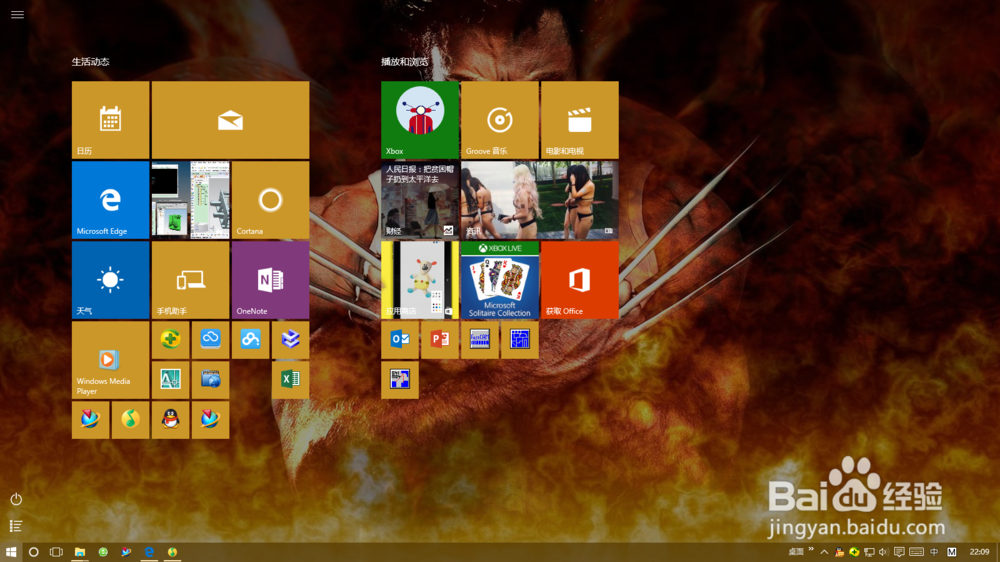
Task: Open the All apps list icon
Action: [16, 526]
